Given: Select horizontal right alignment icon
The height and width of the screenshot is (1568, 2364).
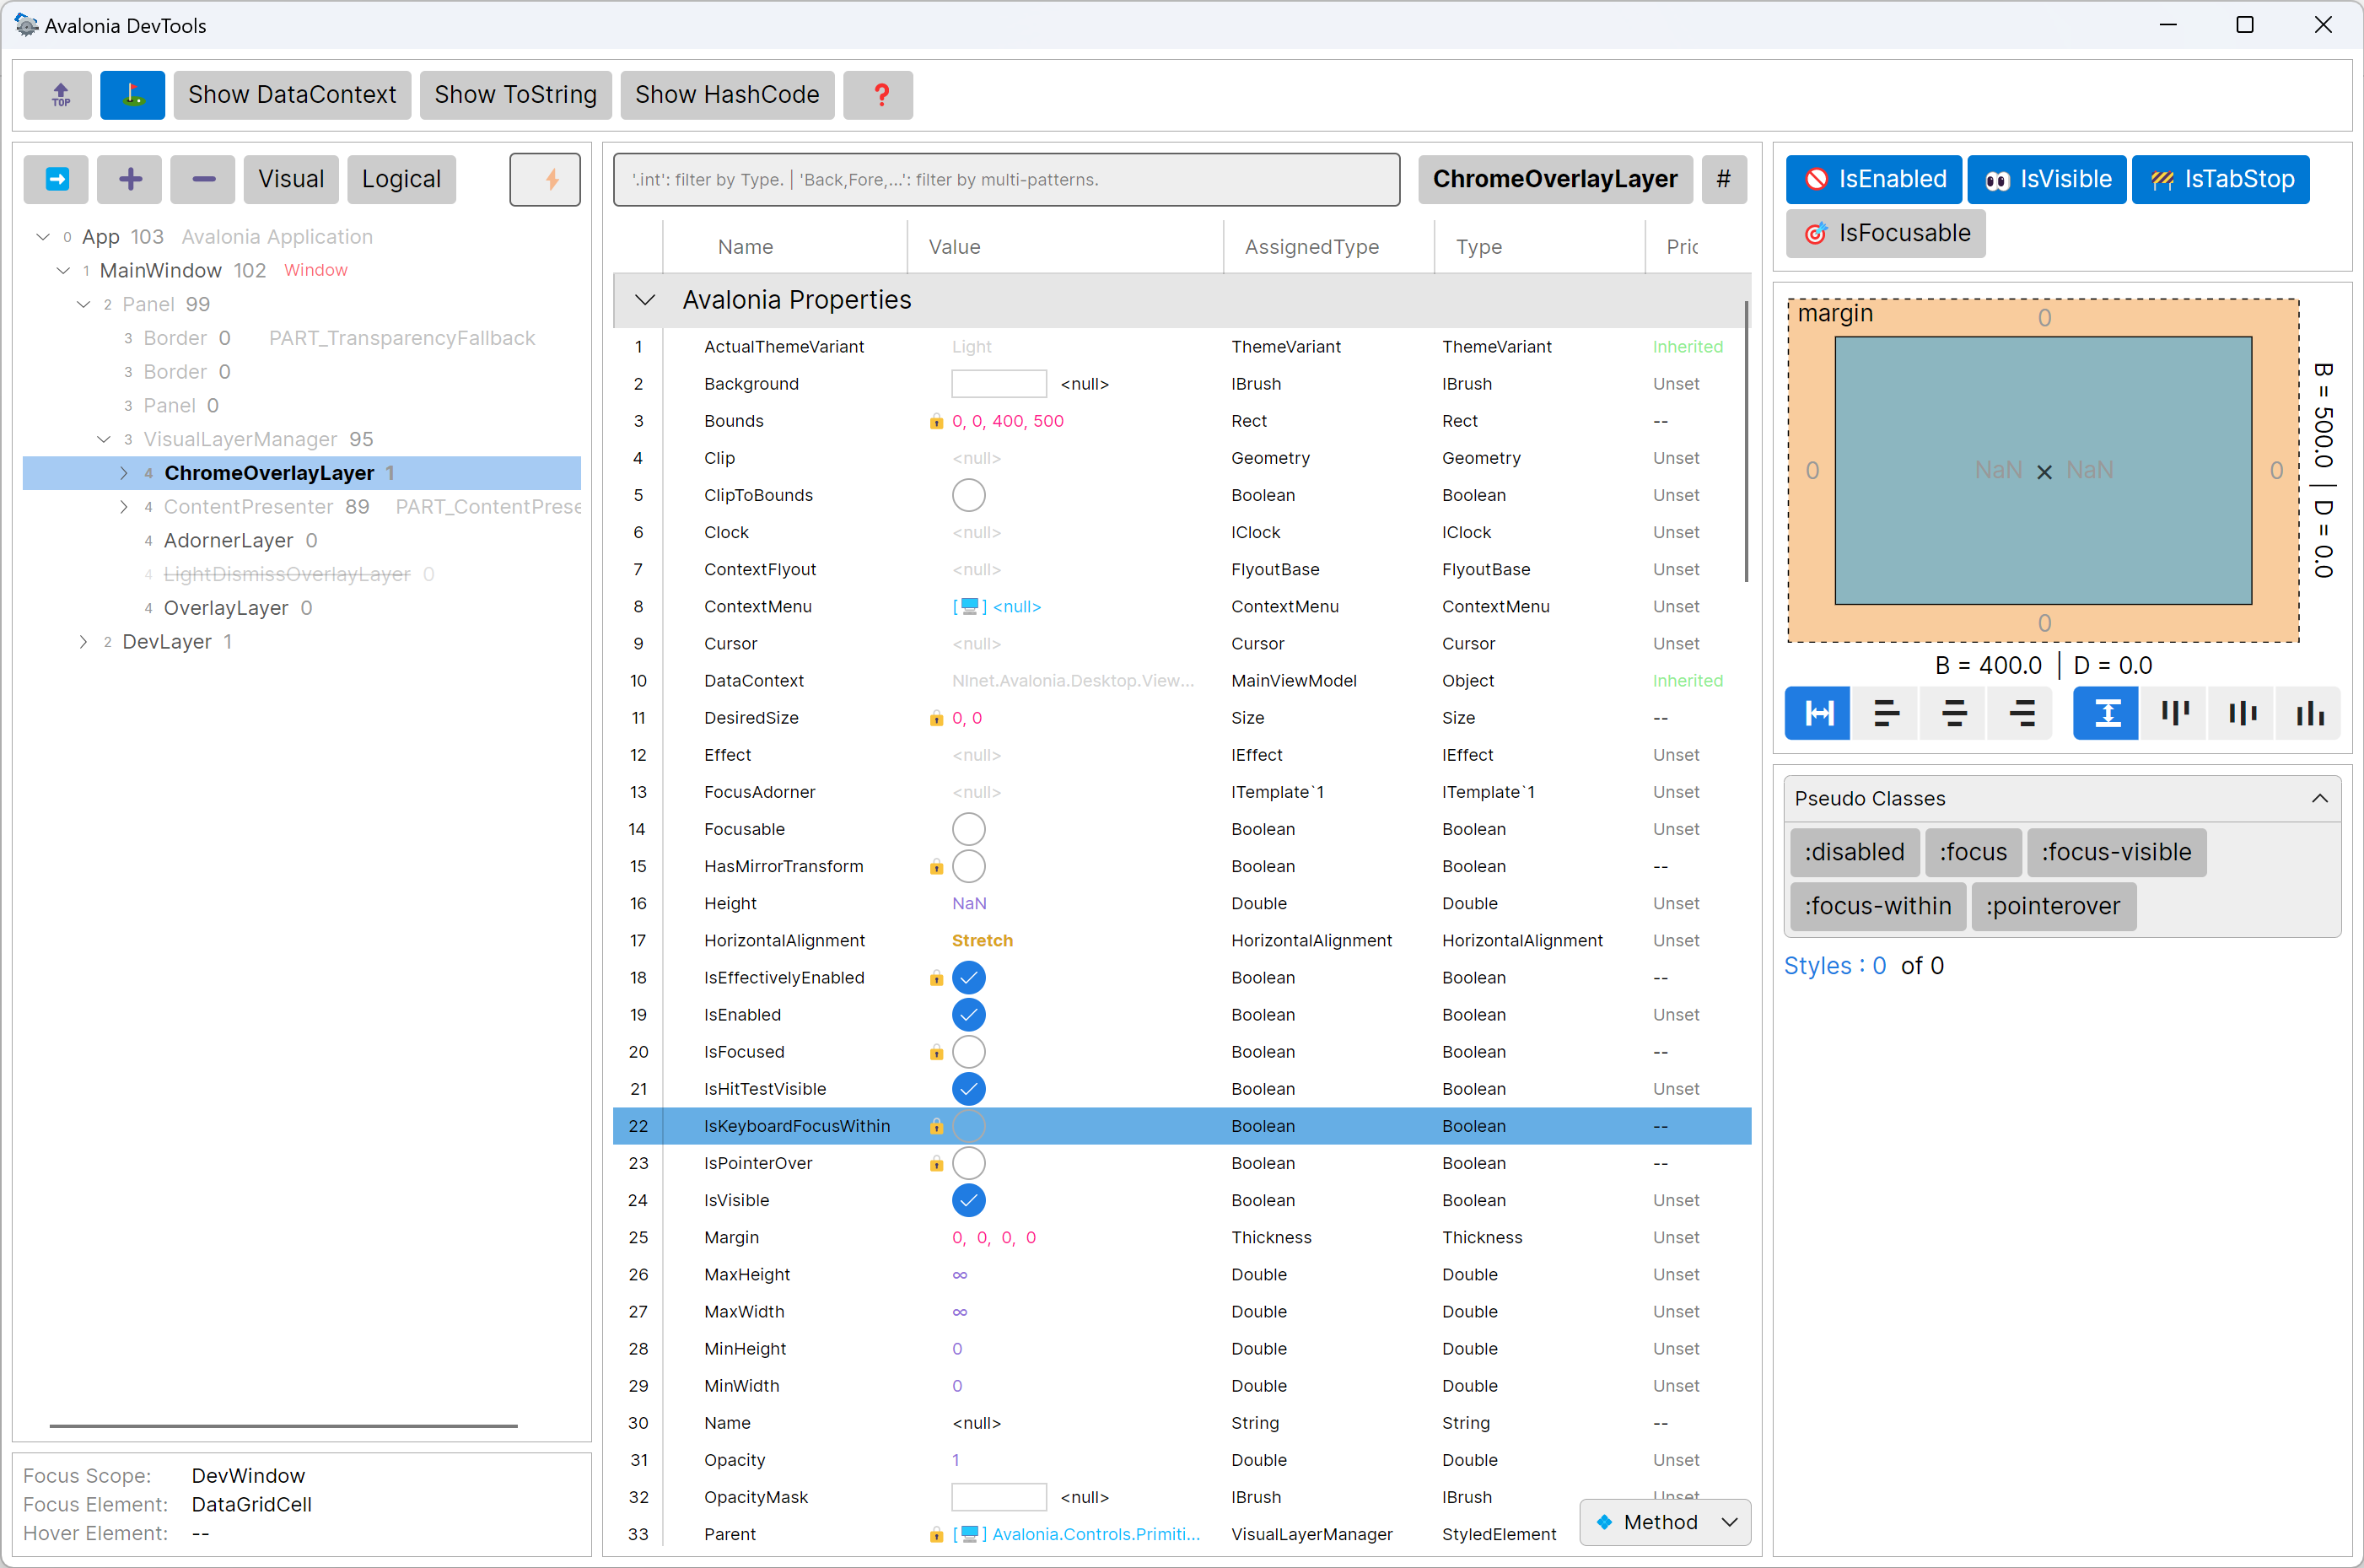Looking at the screenshot, I should pos(2021,713).
